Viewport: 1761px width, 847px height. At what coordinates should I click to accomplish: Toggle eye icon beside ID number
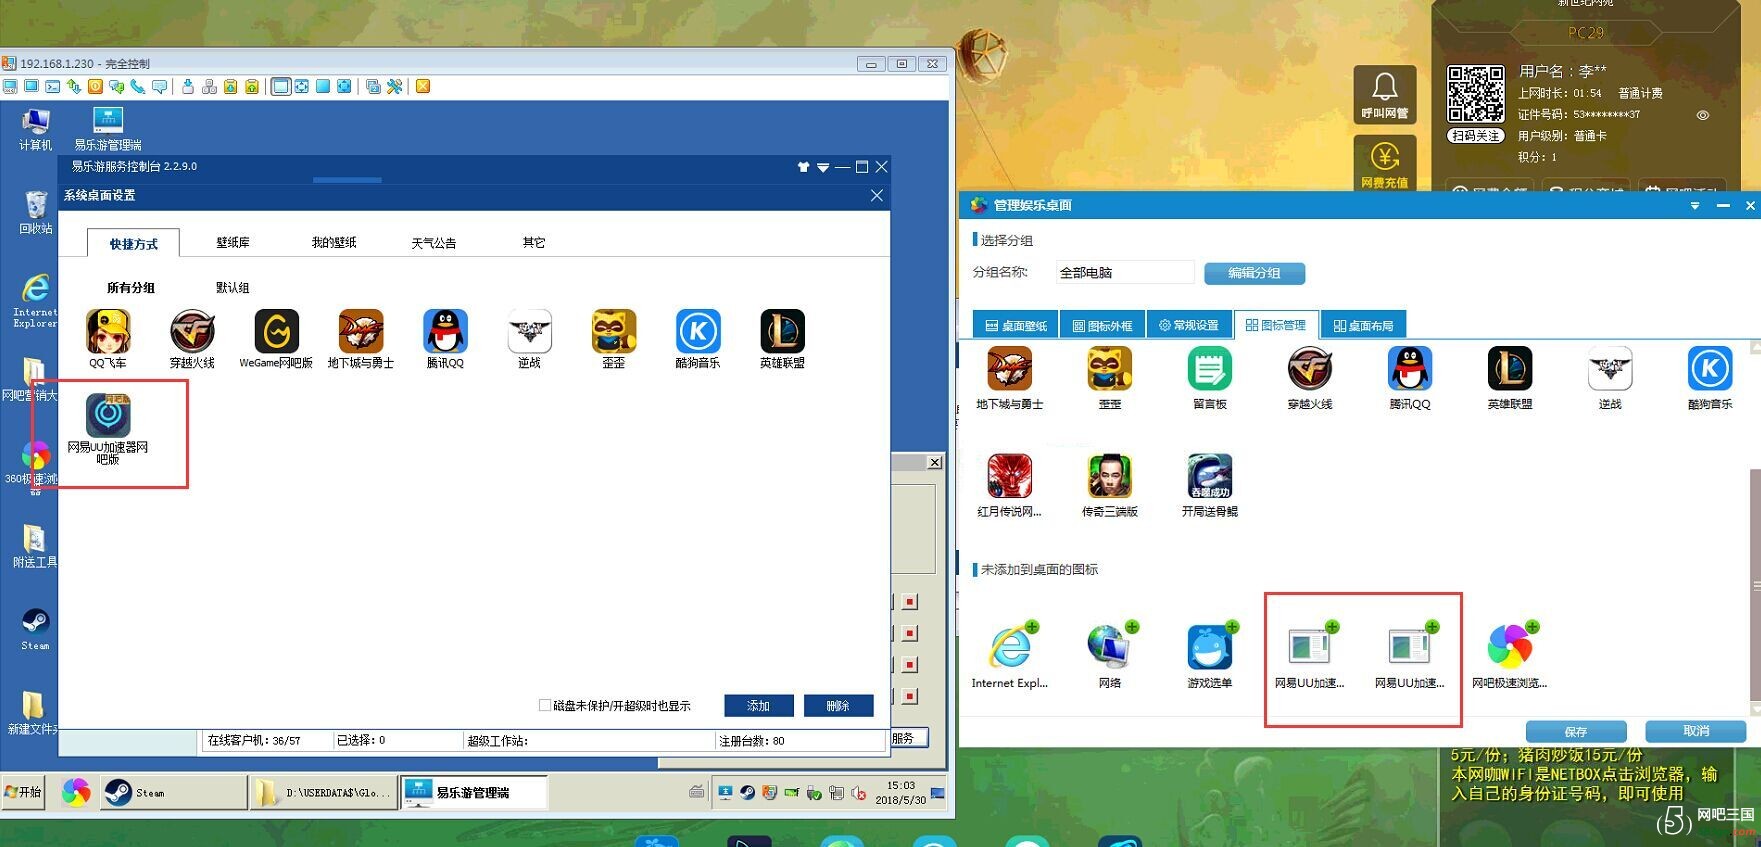(1703, 115)
